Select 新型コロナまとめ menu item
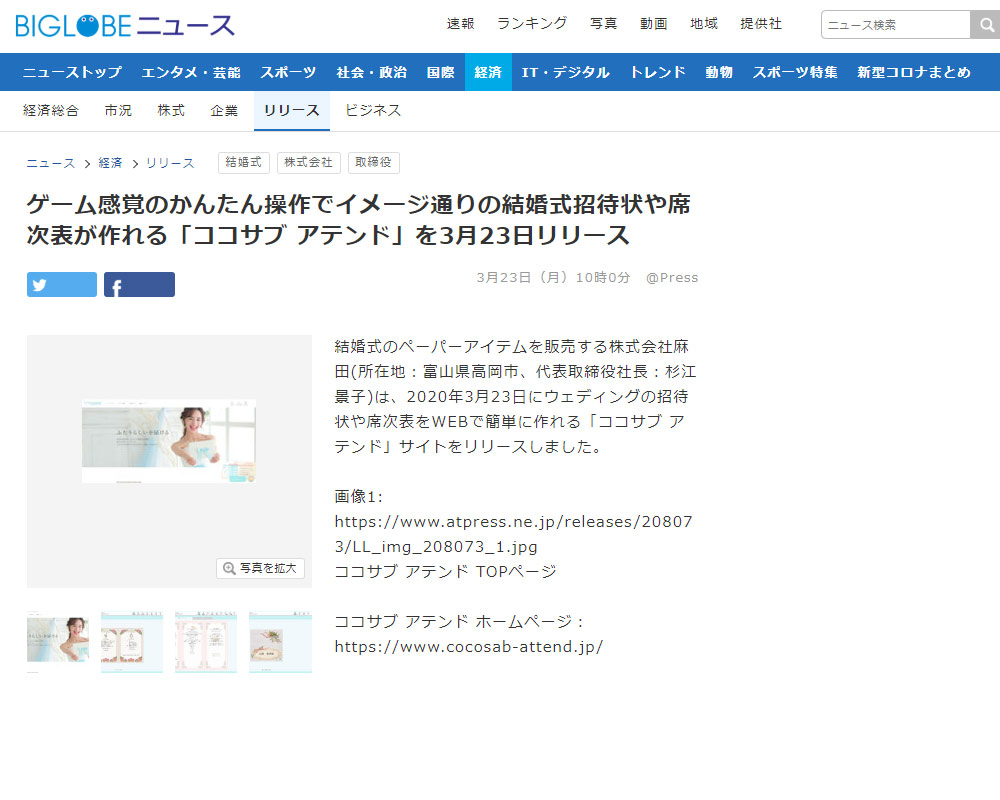The width and height of the screenshot is (1000, 800). pyautogui.click(x=914, y=72)
